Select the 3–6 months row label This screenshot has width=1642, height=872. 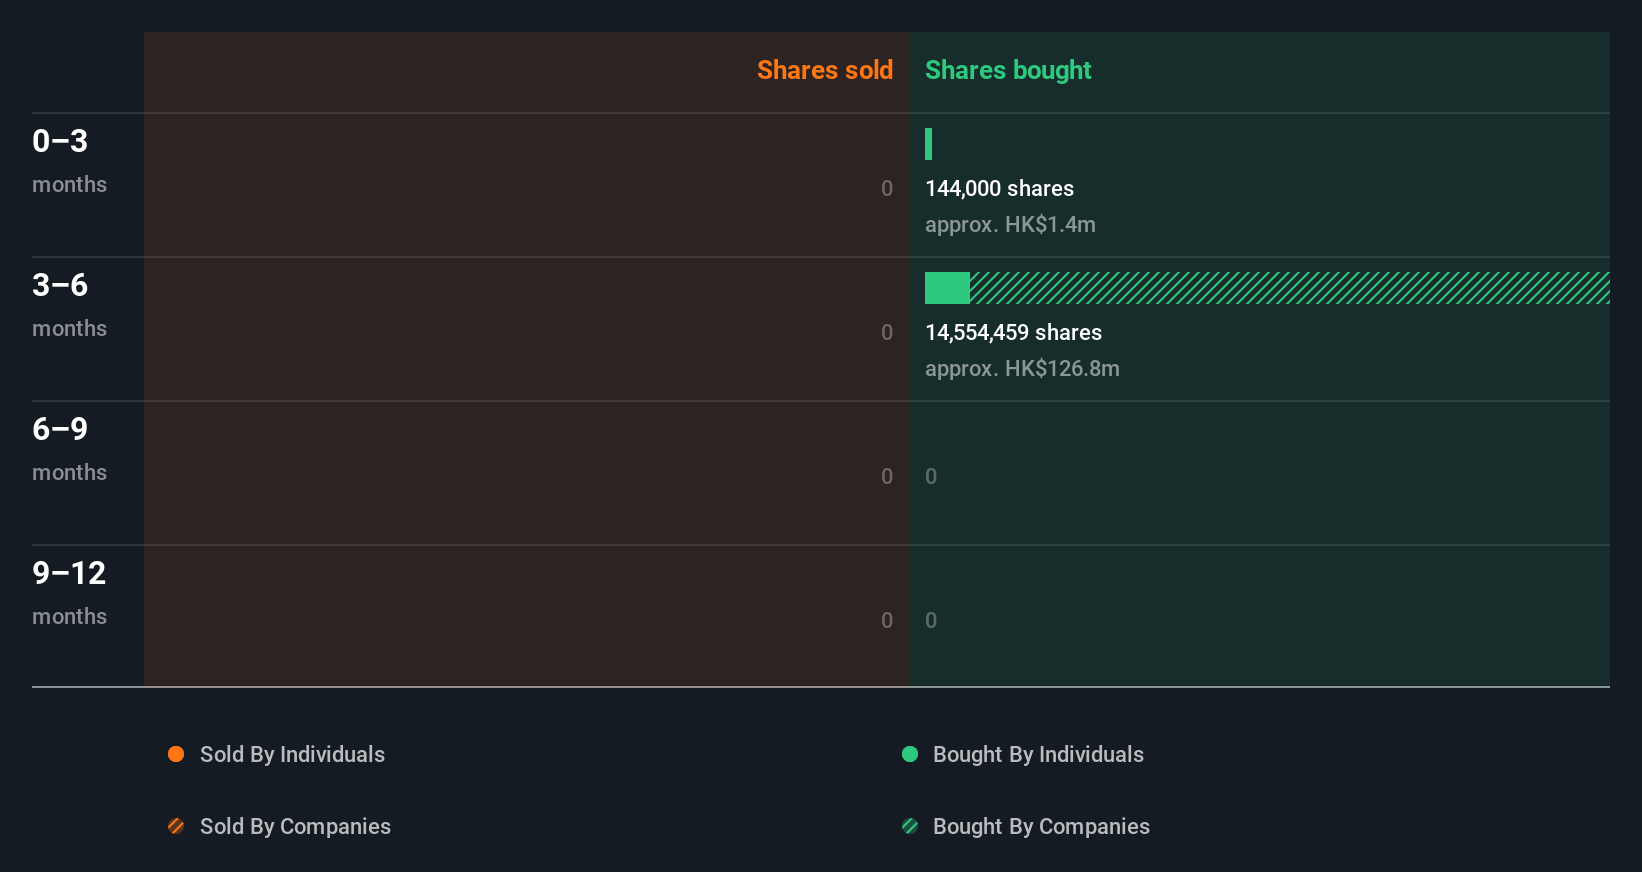(69, 304)
